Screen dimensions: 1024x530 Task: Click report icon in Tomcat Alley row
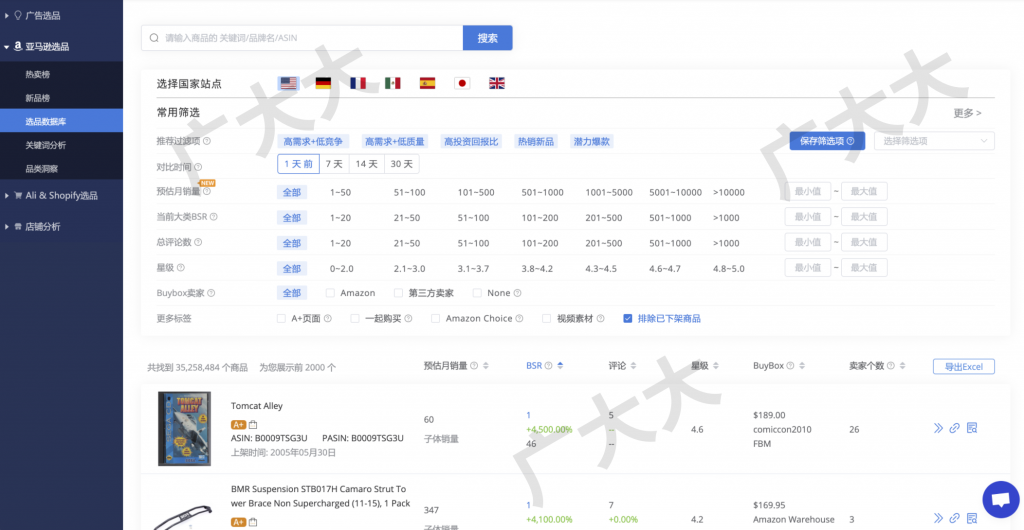coord(972,428)
